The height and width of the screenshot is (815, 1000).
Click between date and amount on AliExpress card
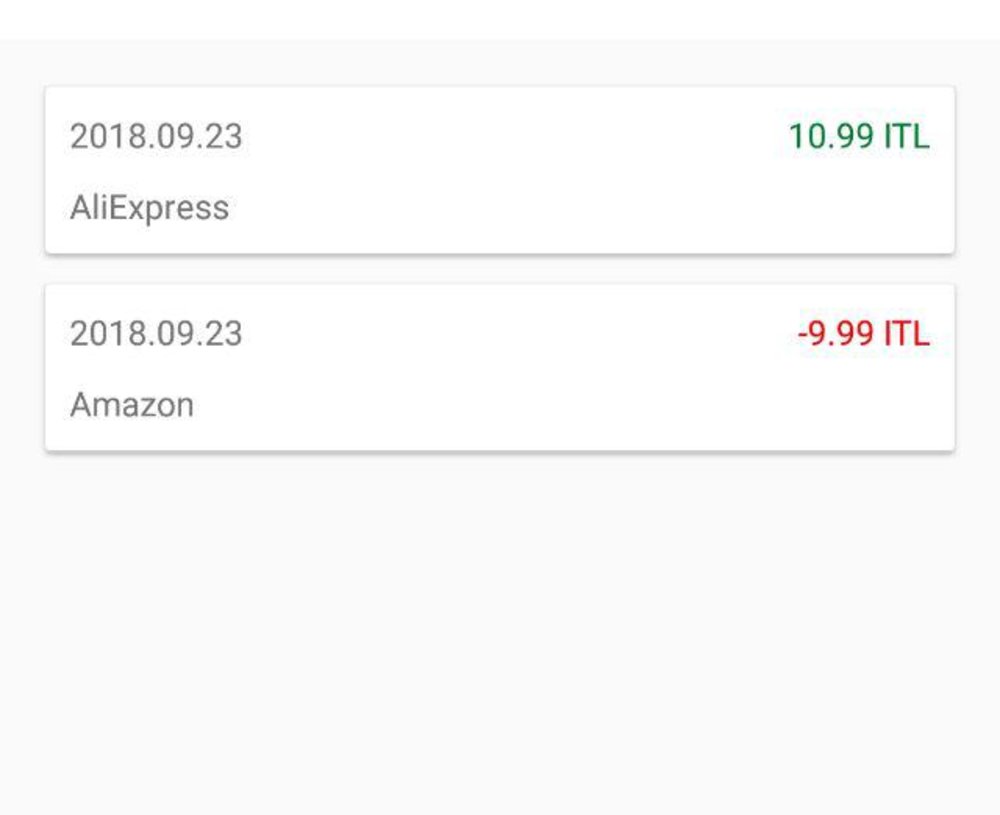point(510,136)
